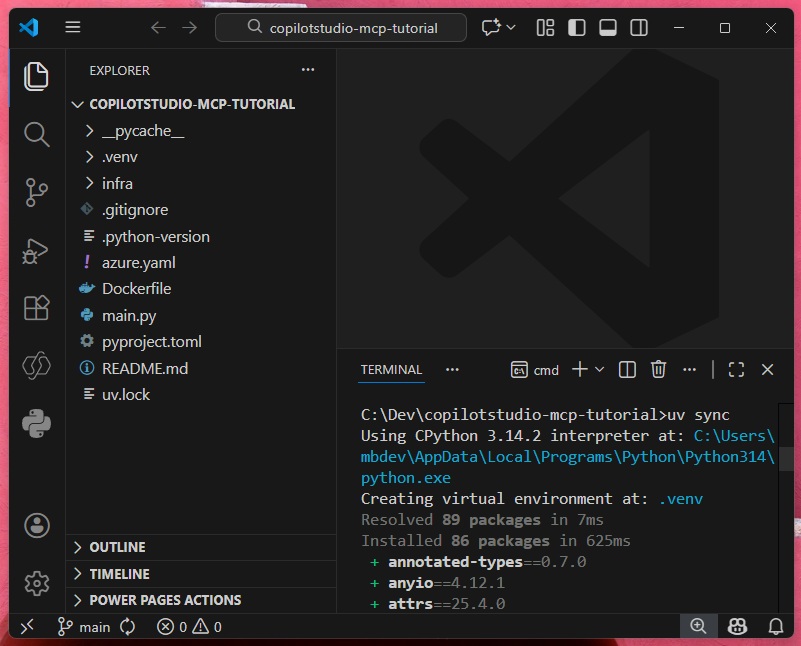The image size is (801, 646).
Task: Click the main branch in status bar
Action: (84, 627)
